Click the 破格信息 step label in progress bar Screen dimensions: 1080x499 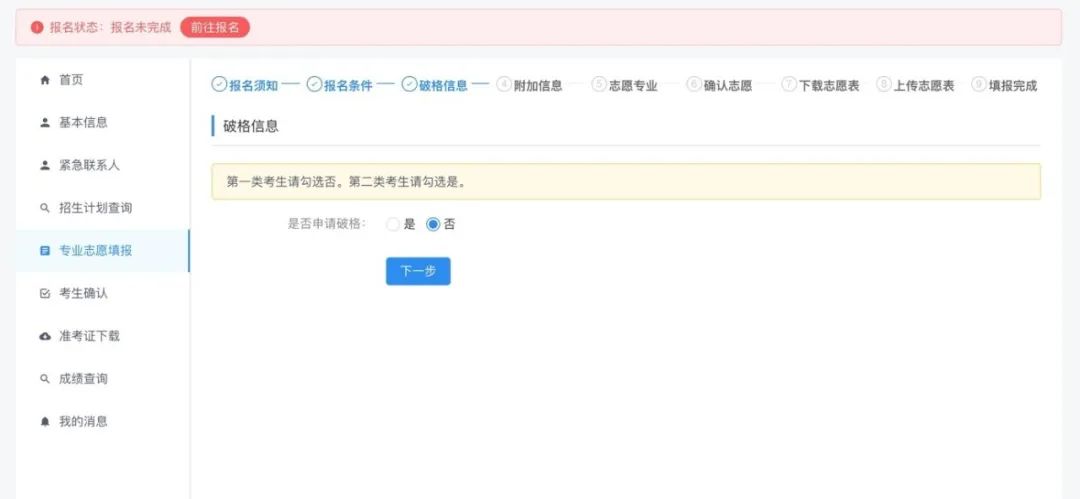point(444,85)
